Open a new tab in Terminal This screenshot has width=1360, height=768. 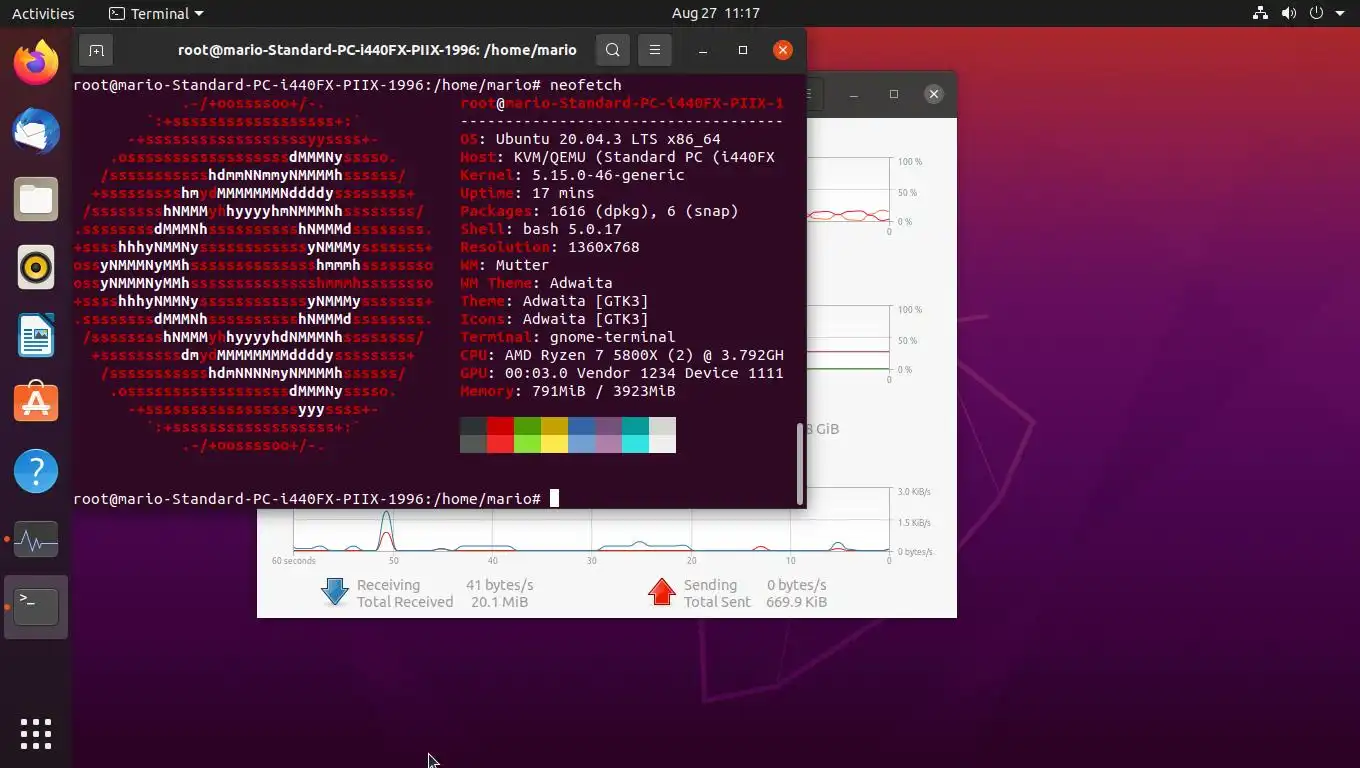[96, 50]
